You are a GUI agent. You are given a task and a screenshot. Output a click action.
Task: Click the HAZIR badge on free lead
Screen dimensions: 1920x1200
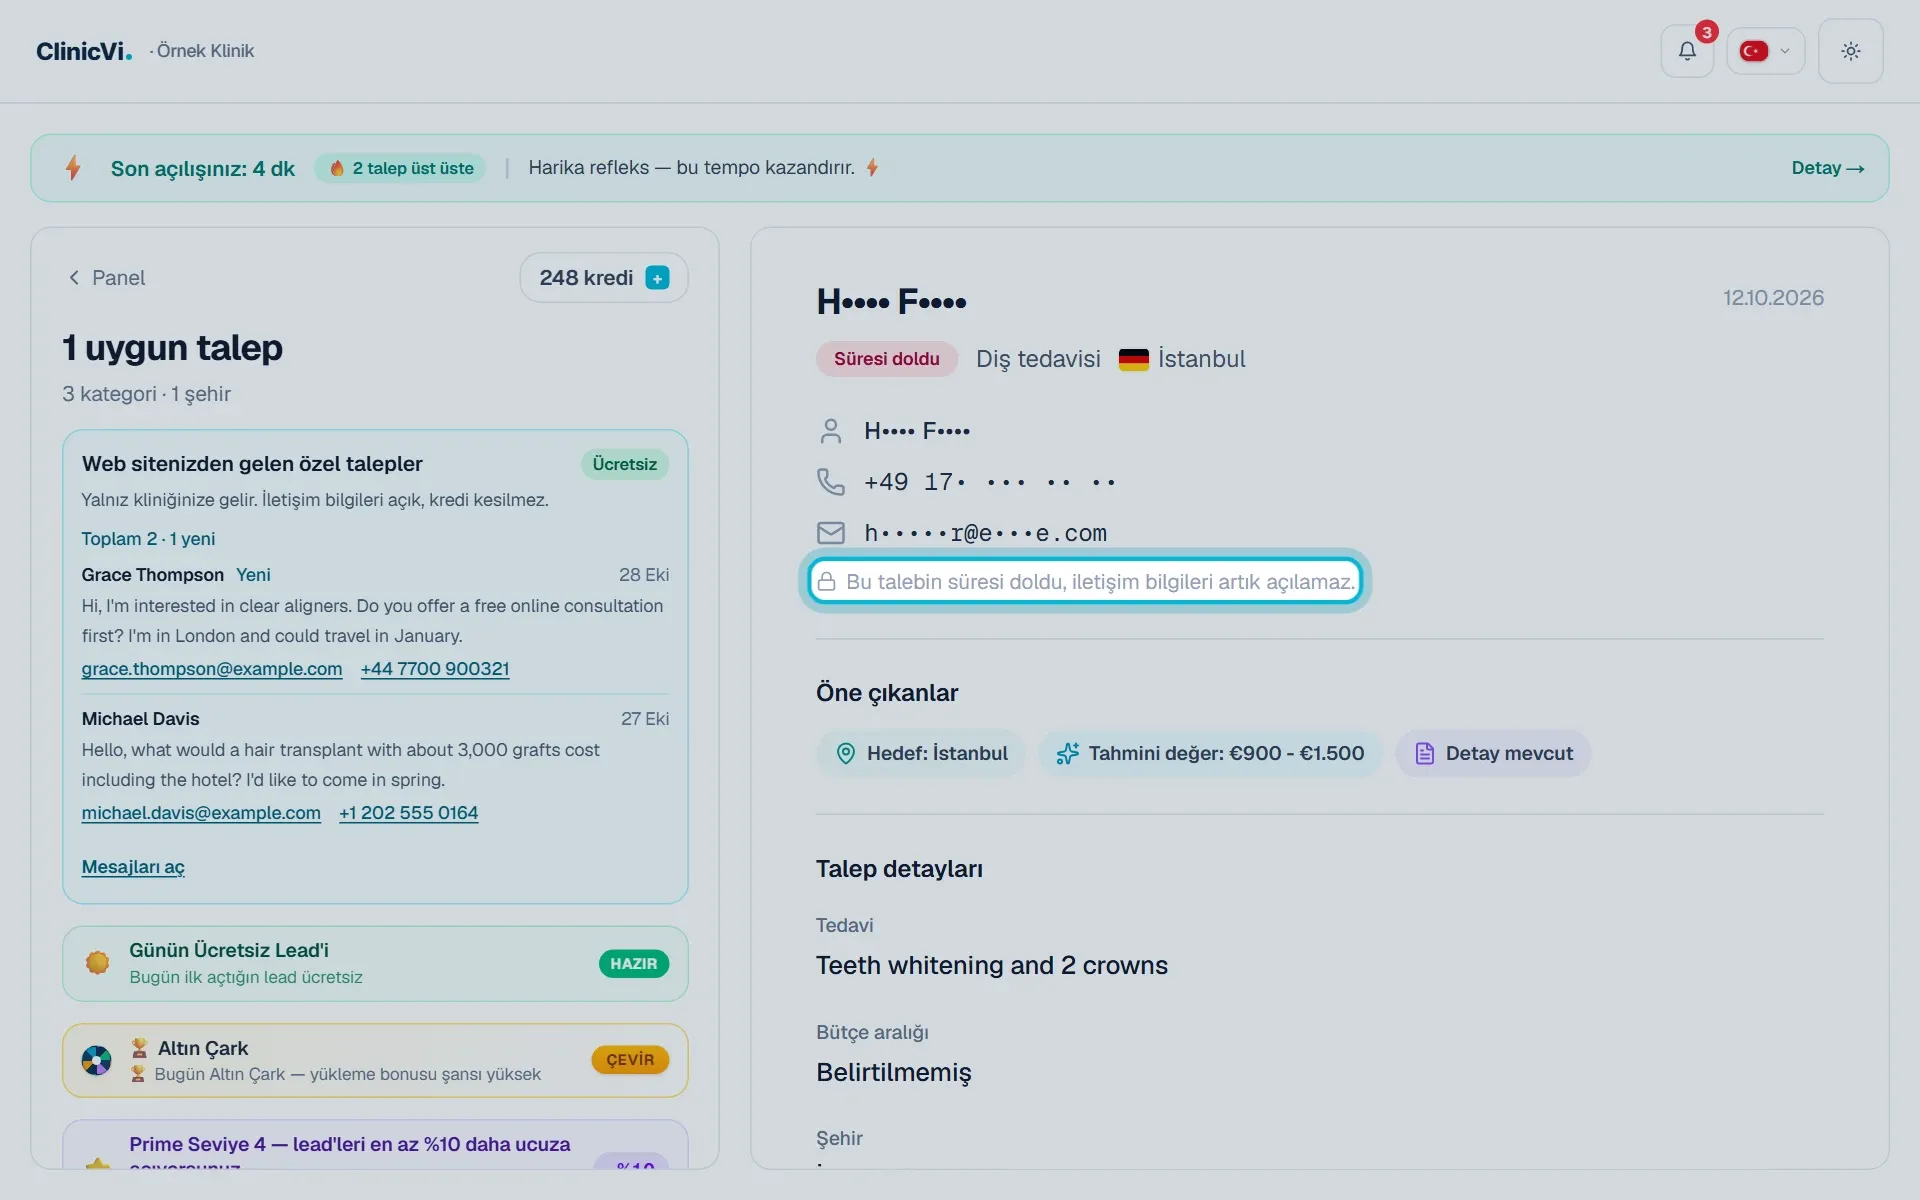pos(634,964)
